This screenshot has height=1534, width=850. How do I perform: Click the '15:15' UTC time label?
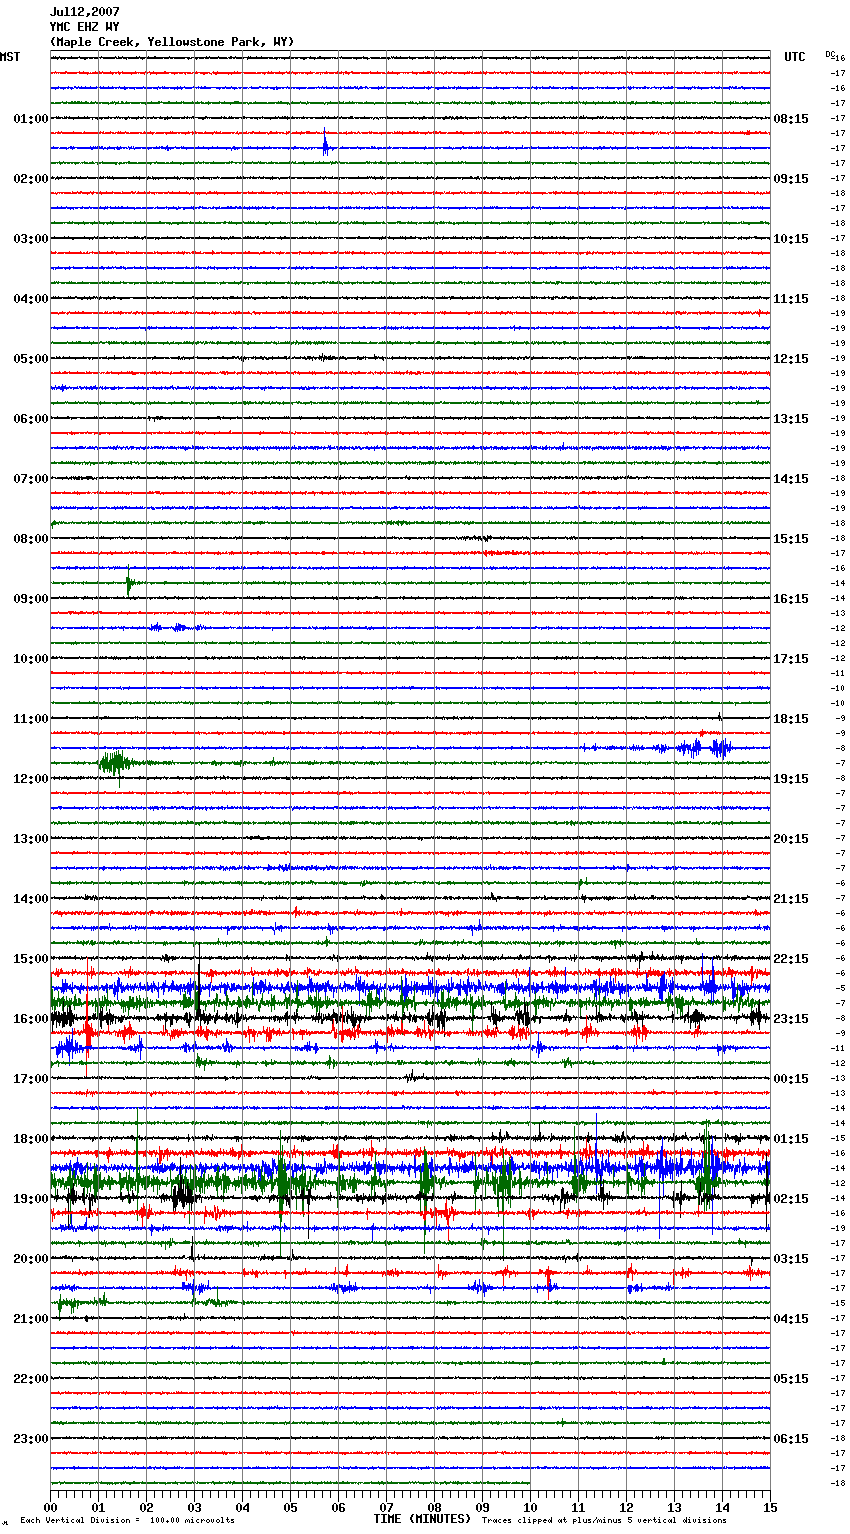[x=791, y=539]
